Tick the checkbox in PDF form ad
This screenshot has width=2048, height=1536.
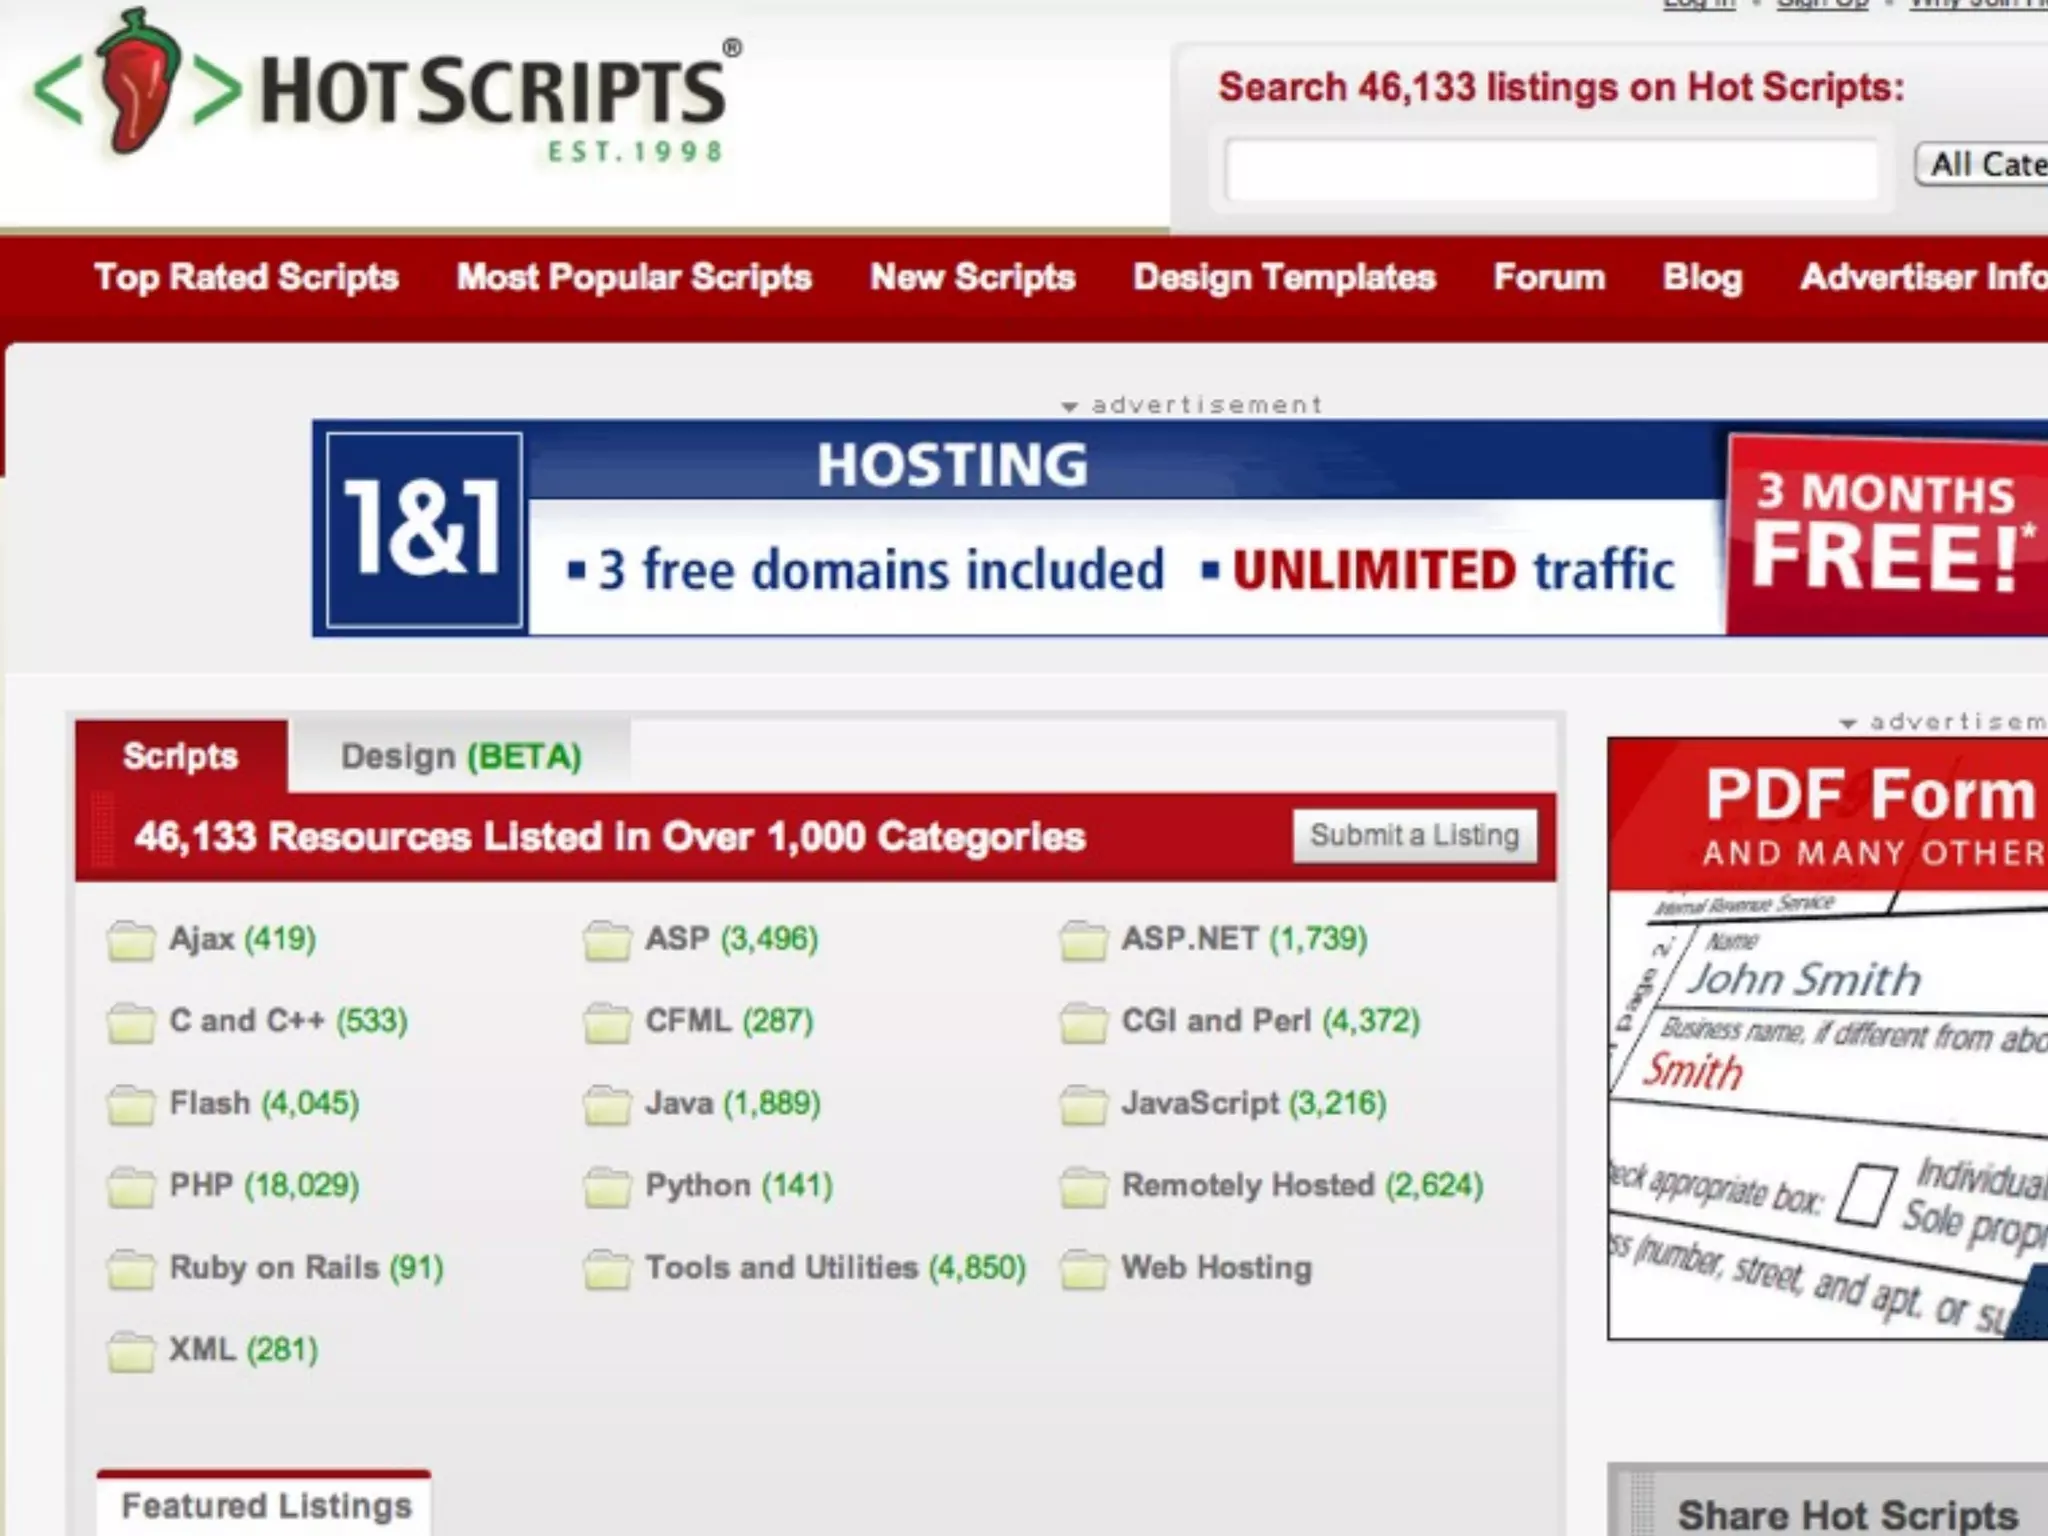point(1866,1194)
